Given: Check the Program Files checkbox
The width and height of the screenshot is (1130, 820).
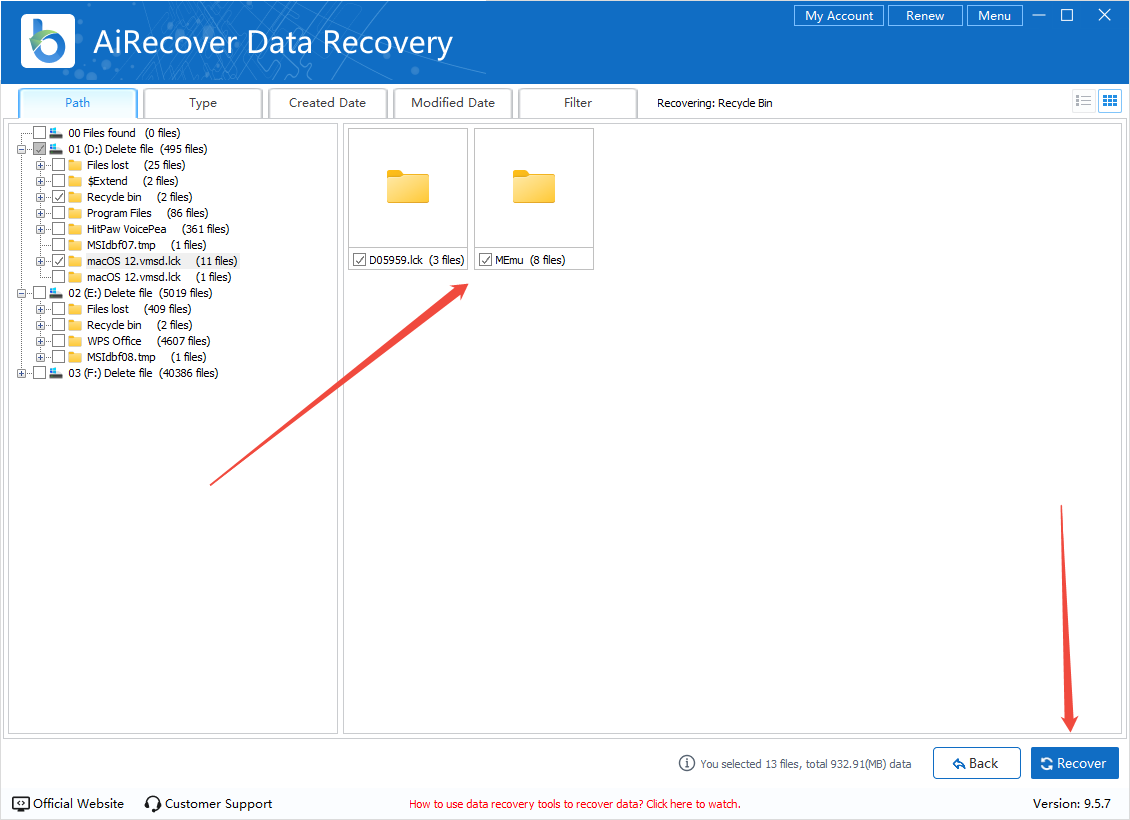Looking at the screenshot, I should point(59,213).
